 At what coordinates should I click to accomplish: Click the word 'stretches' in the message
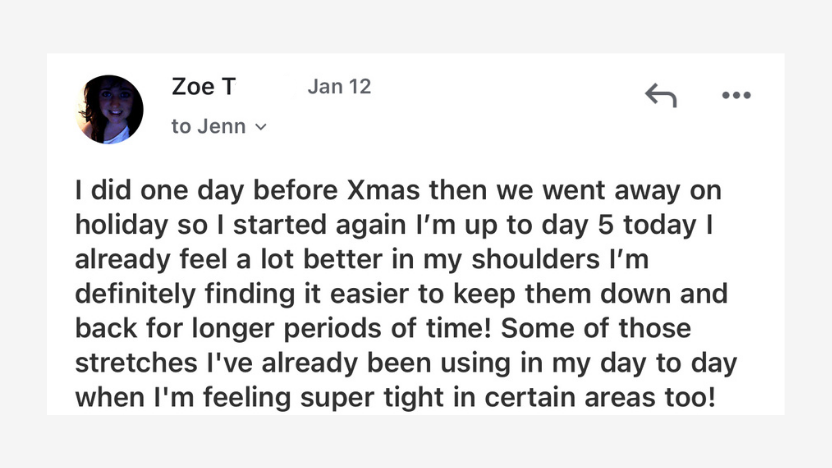point(136,363)
